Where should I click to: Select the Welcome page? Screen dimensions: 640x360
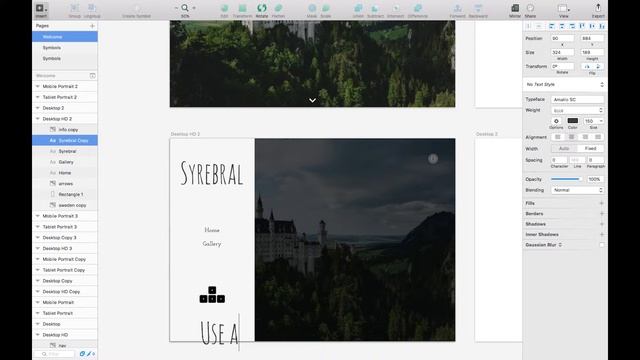[65, 37]
